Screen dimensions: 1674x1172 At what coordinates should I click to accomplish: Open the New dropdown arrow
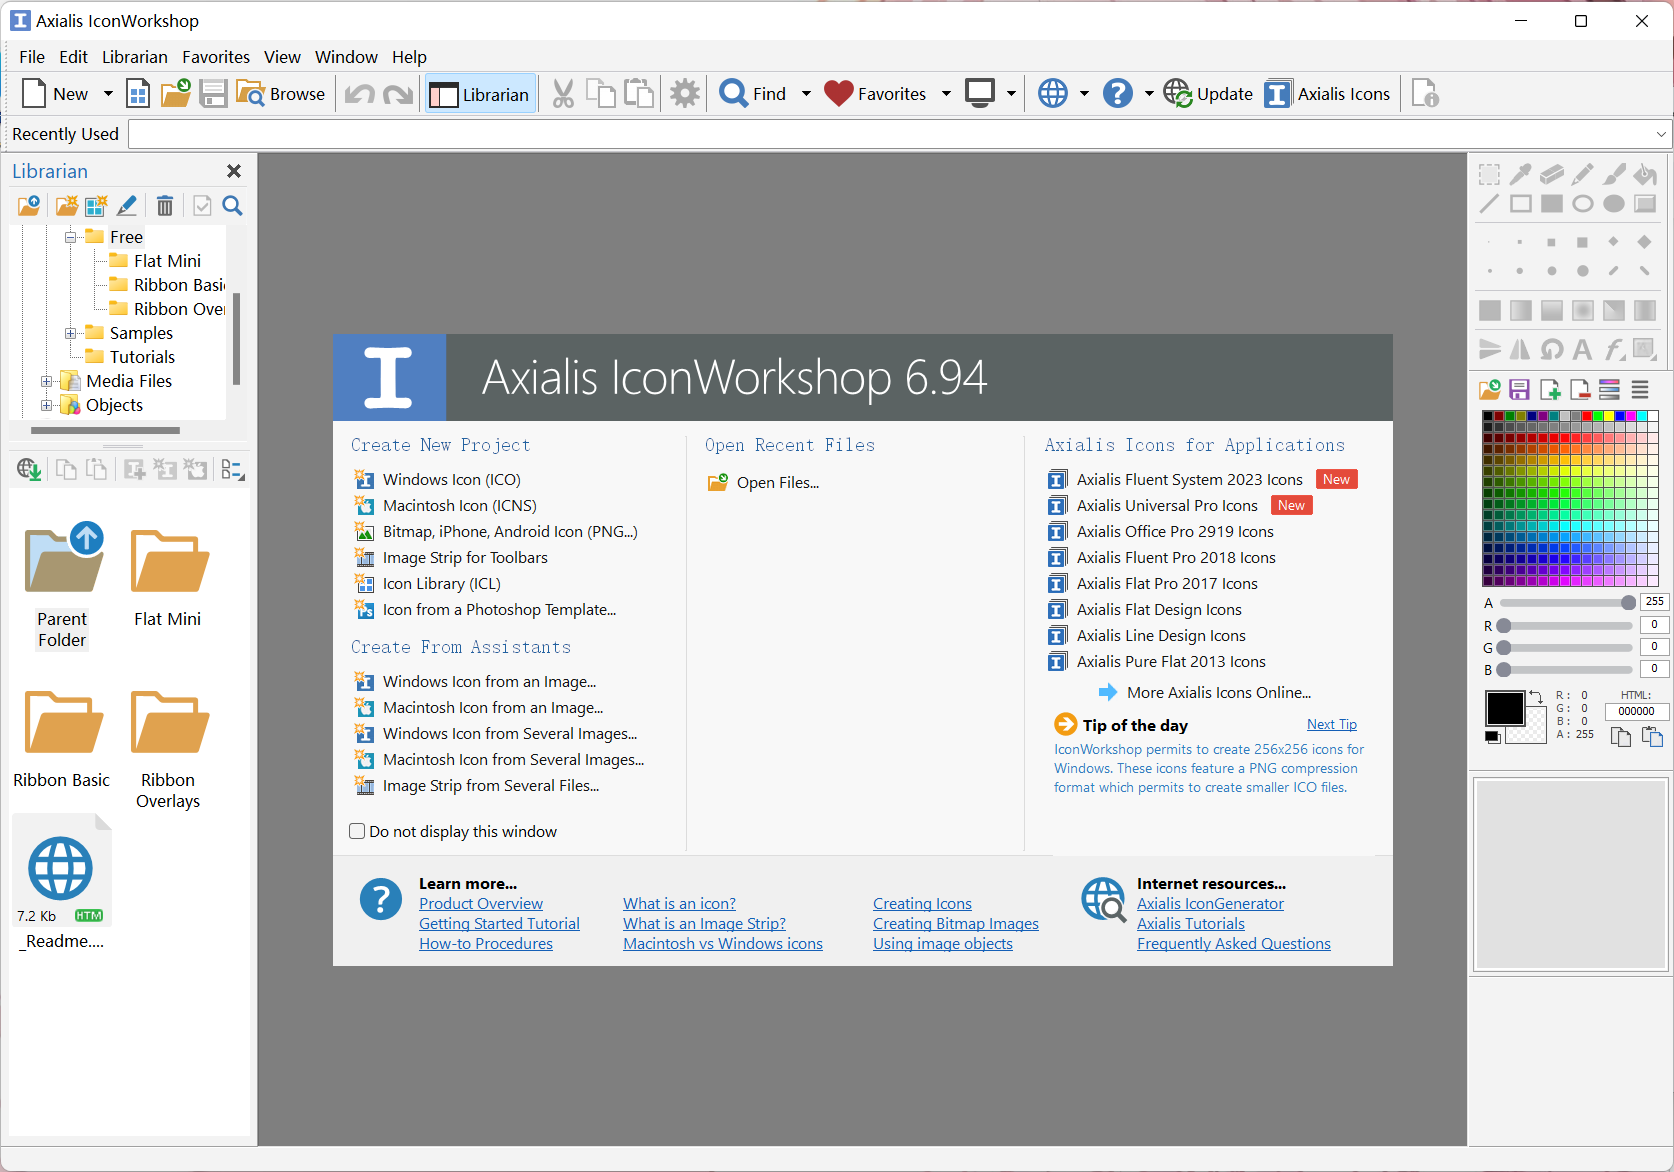coord(108,94)
